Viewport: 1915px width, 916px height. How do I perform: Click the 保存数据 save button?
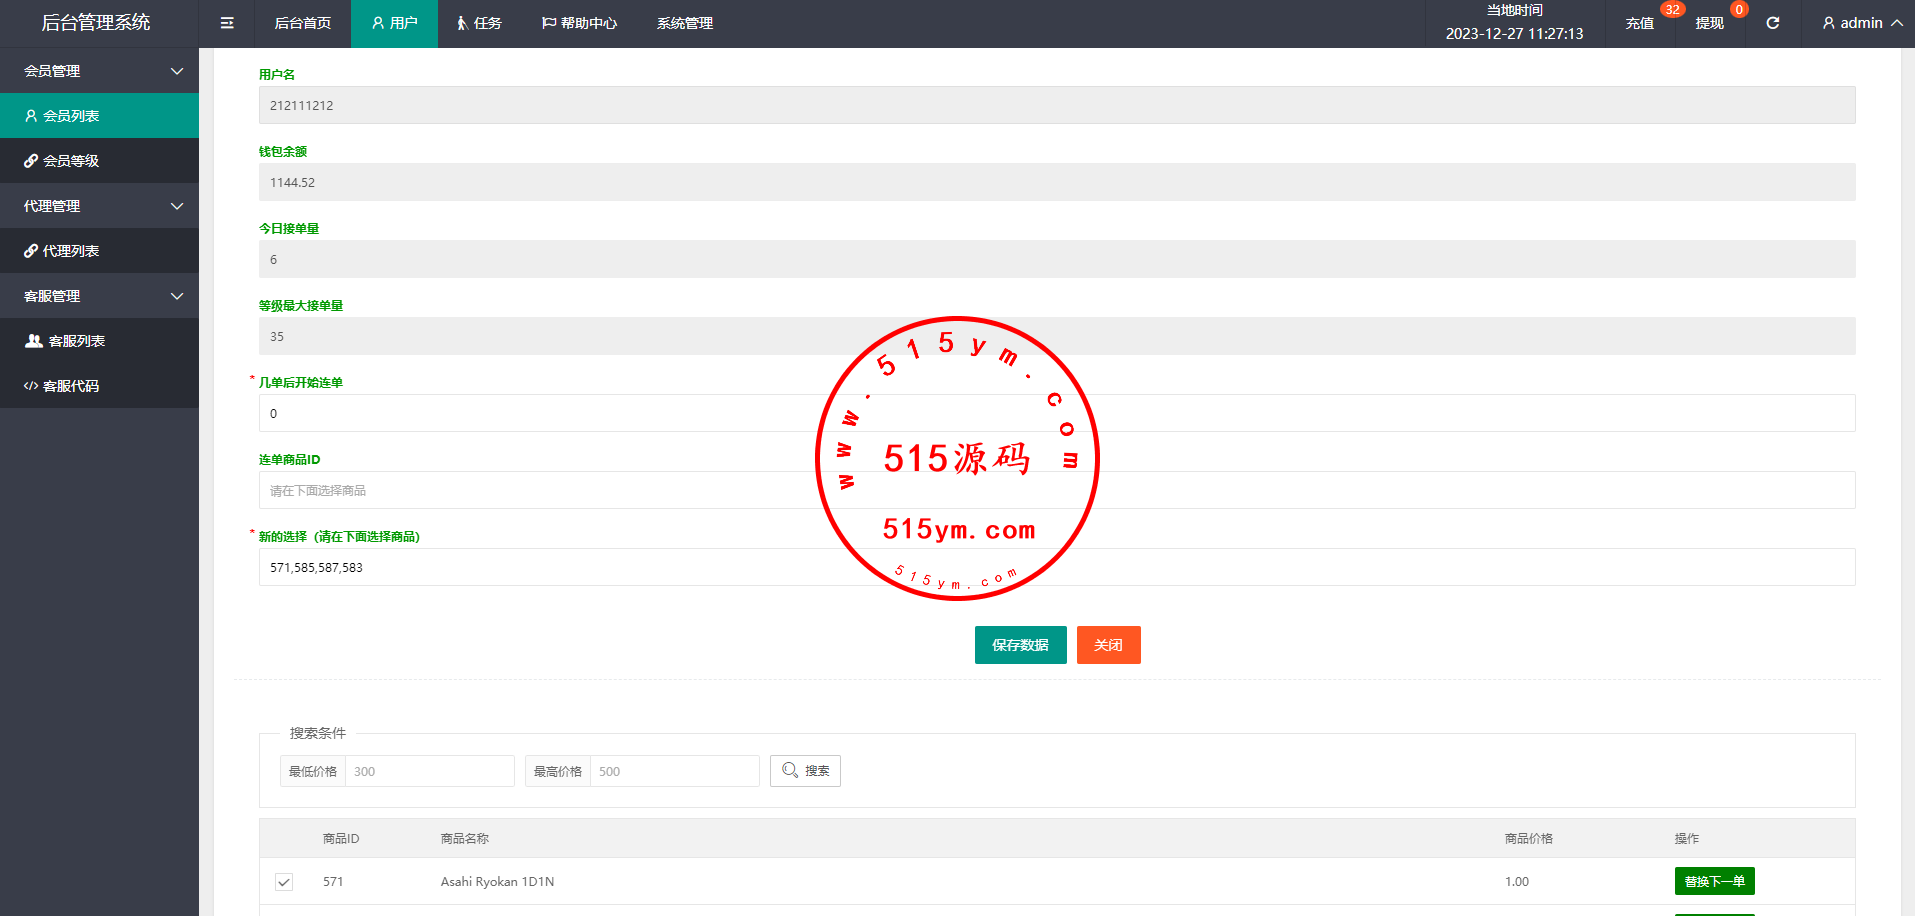pyautogui.click(x=1020, y=645)
